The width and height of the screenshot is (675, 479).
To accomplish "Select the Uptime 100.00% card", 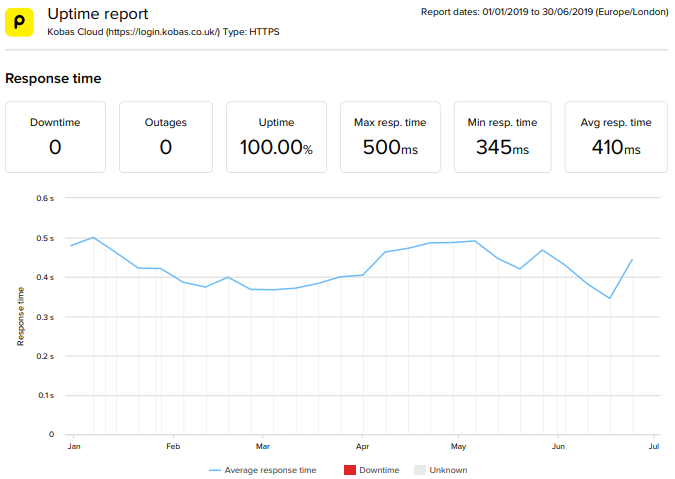I will (x=276, y=137).
